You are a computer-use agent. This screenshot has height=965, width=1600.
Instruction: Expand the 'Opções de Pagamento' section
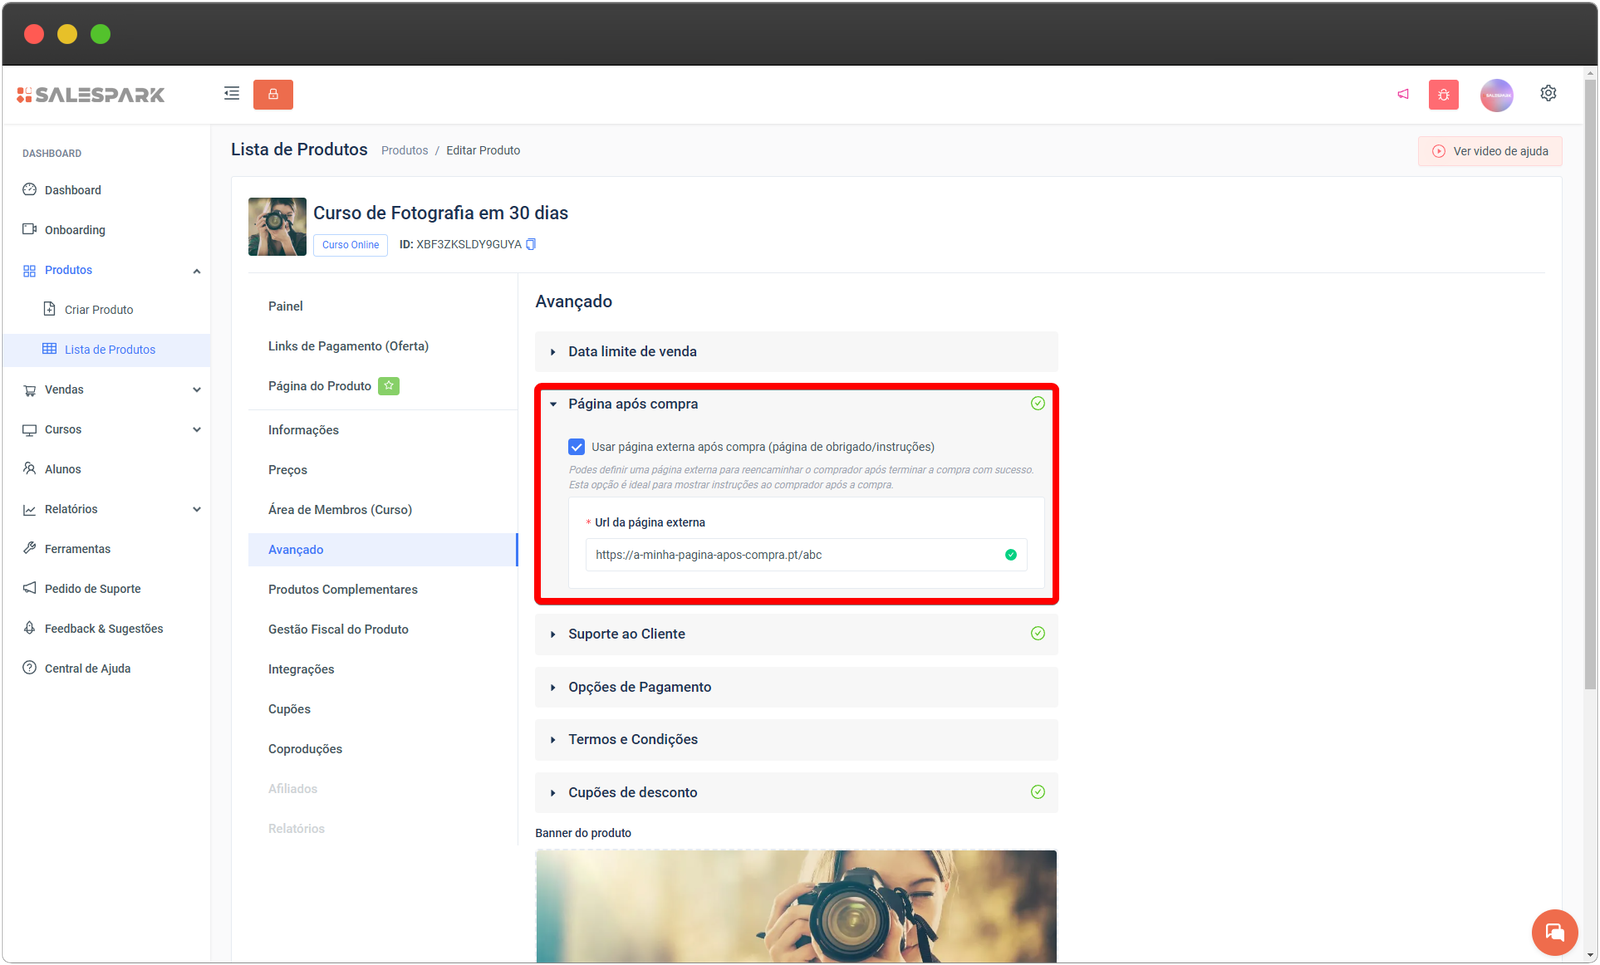639,687
